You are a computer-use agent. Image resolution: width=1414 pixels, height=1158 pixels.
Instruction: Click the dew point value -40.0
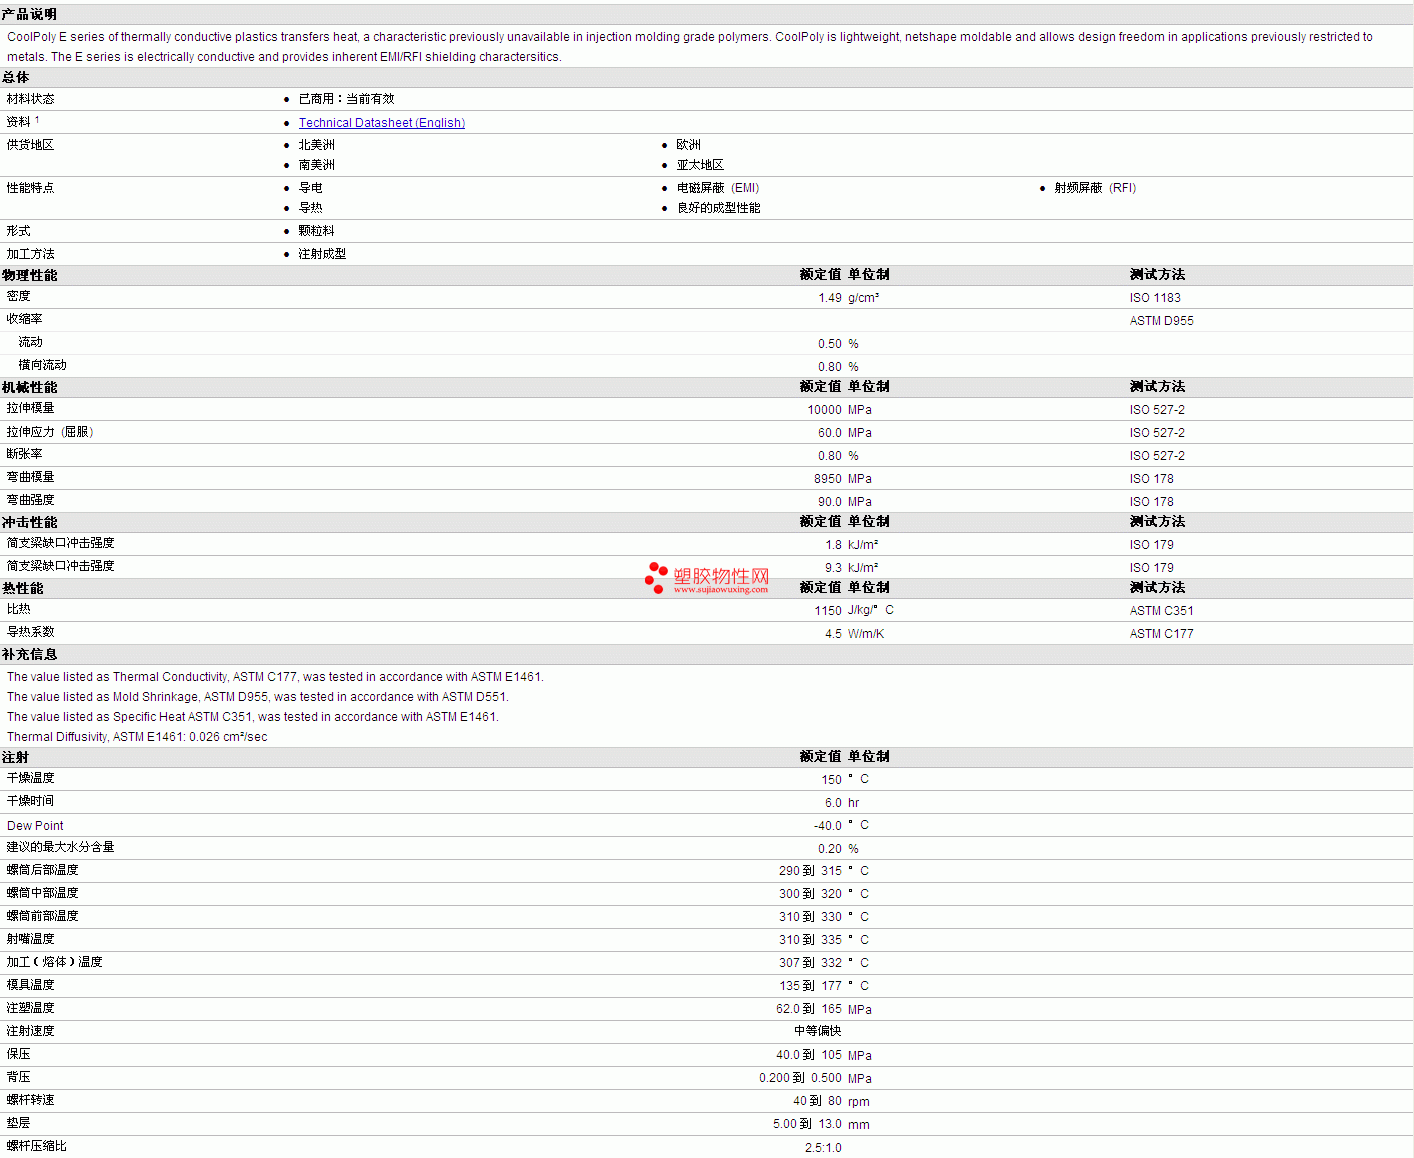(x=828, y=826)
